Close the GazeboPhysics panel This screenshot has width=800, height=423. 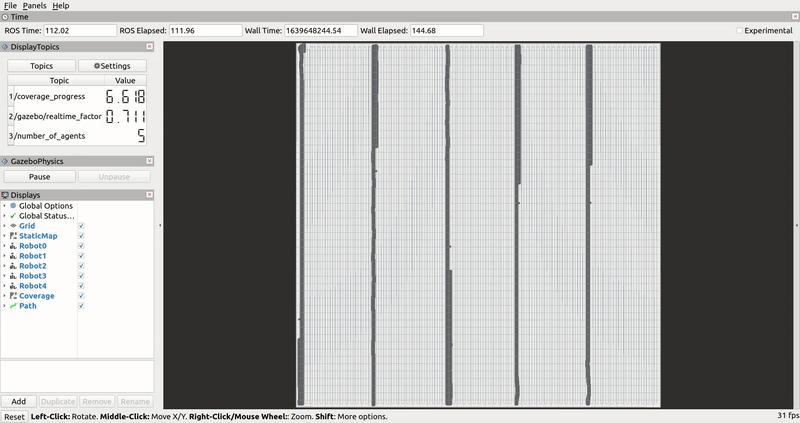pos(149,161)
